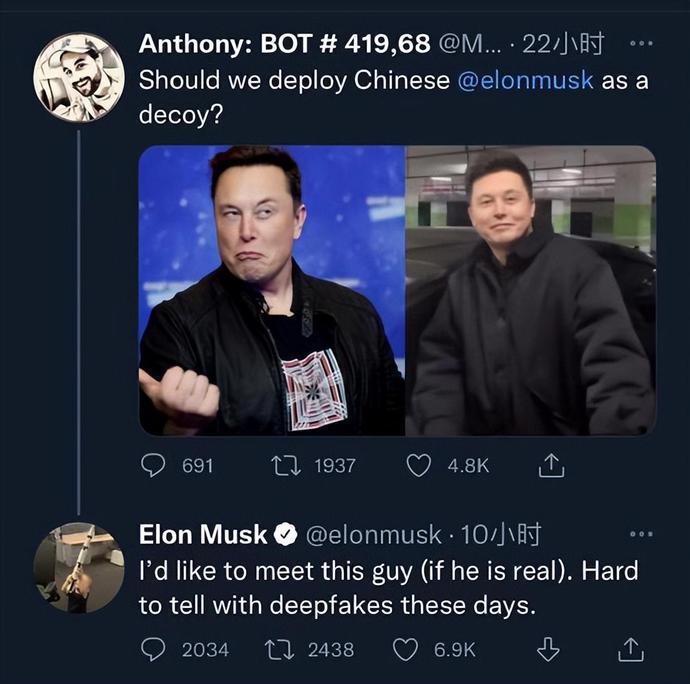Retweet Anthony's decoy tweet
Screen dimensions: 690x684
[x=287, y=466]
